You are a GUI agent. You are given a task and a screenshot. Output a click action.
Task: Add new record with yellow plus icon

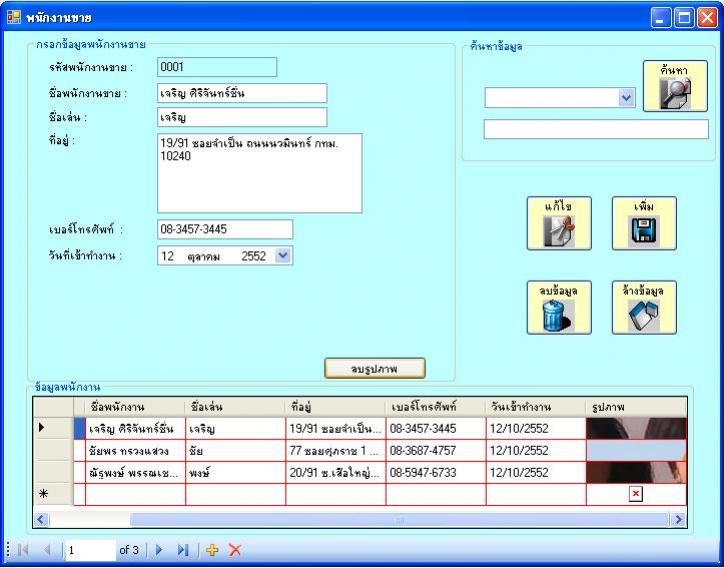pyautogui.click(x=213, y=550)
